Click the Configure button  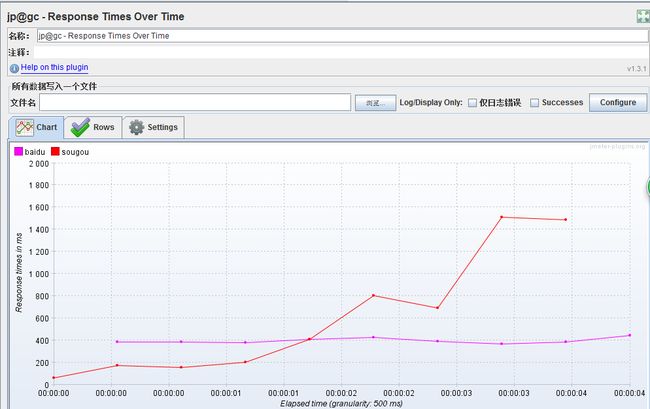coord(618,102)
